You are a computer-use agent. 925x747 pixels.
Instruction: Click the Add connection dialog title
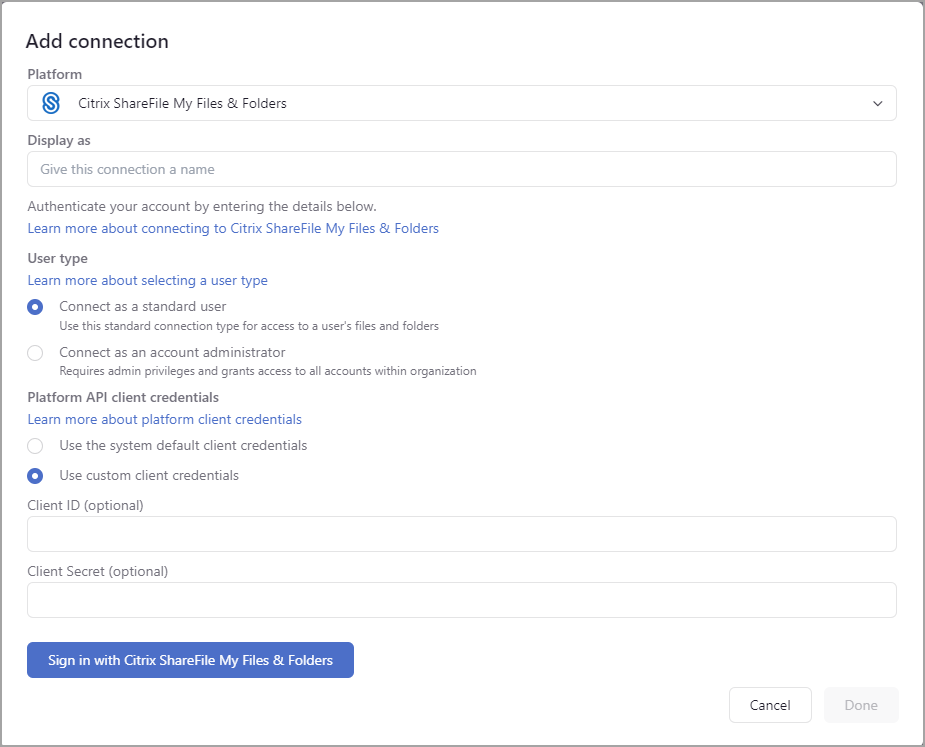97,41
